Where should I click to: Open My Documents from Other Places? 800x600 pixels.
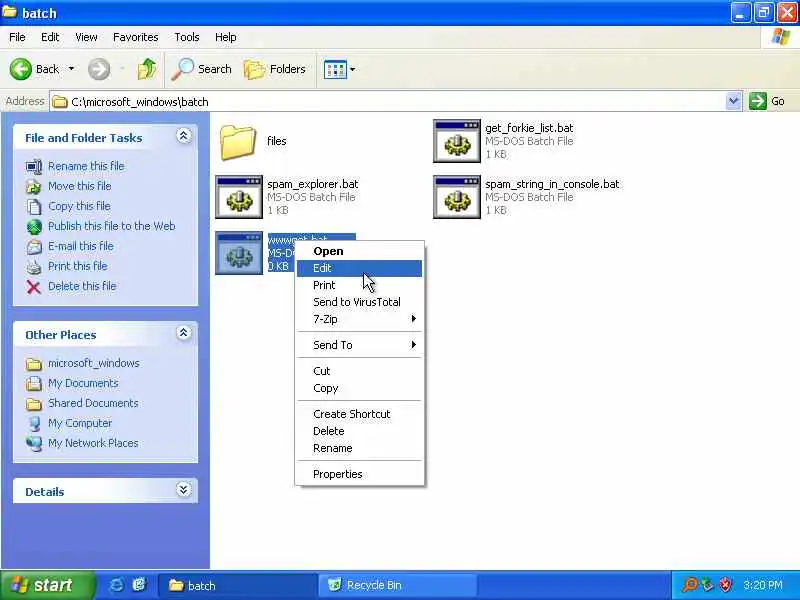[x=83, y=383]
